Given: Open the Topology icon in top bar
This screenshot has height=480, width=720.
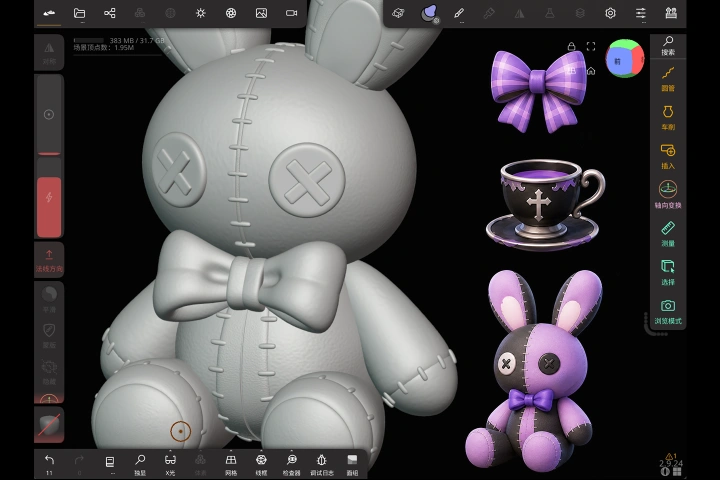Looking at the screenshot, I should point(398,13).
